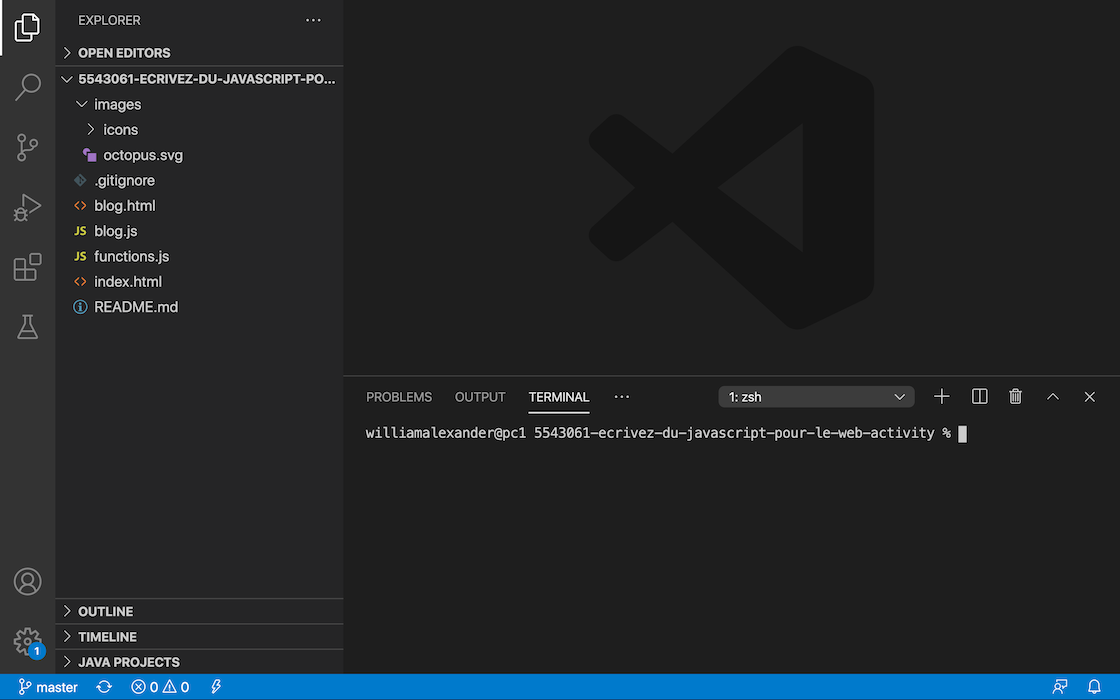Viewport: 1120px width, 700px height.
Task: Click the master branch in the status bar
Action: tap(48, 687)
